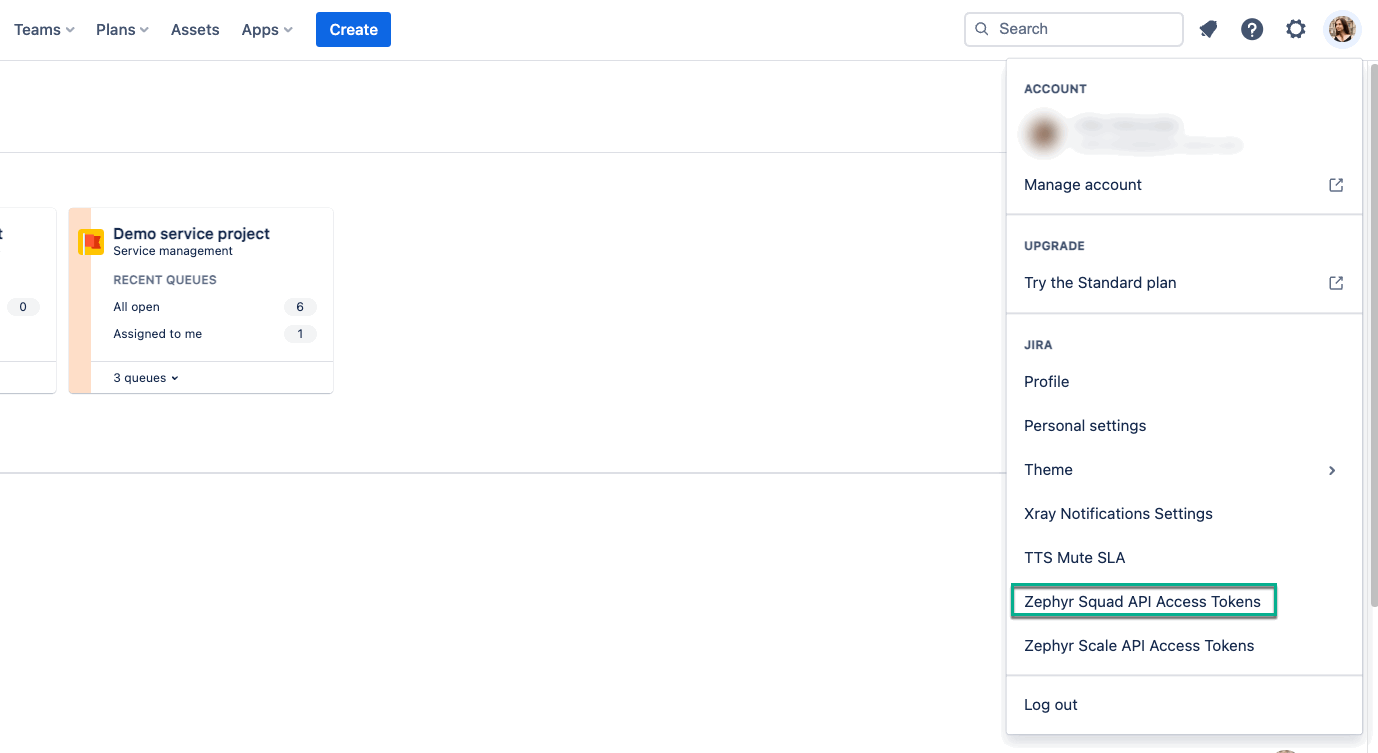
Task: Click the Assigned to me count badge 1
Action: click(300, 334)
